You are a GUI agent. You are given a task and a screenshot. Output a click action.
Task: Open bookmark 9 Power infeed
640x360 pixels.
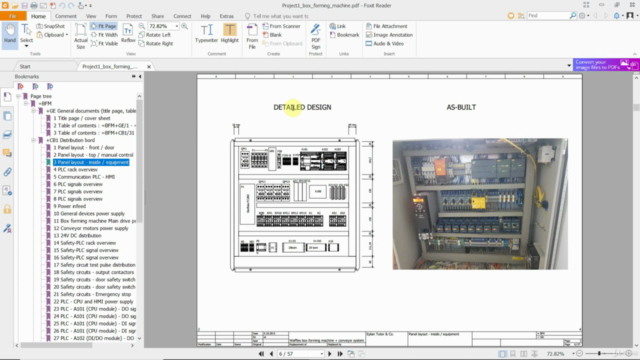point(69,206)
